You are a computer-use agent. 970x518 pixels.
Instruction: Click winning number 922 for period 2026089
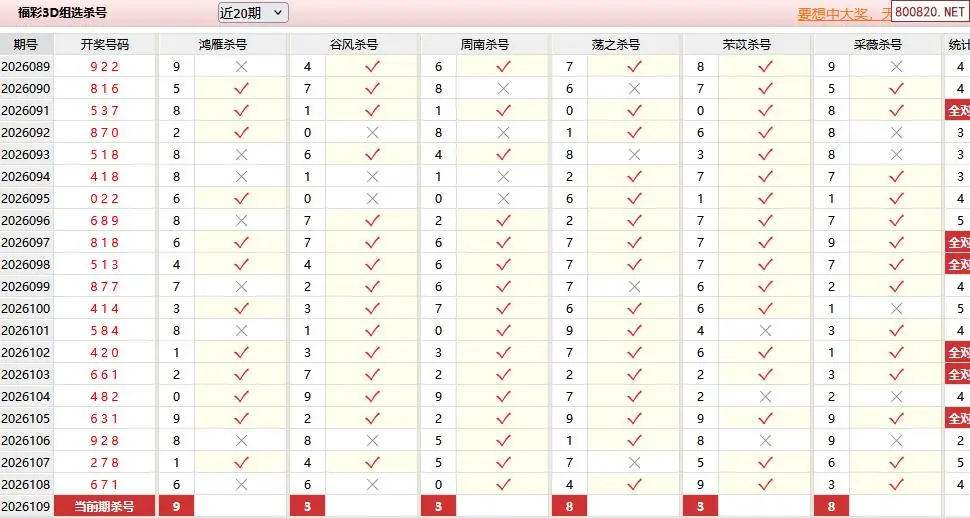coord(105,66)
